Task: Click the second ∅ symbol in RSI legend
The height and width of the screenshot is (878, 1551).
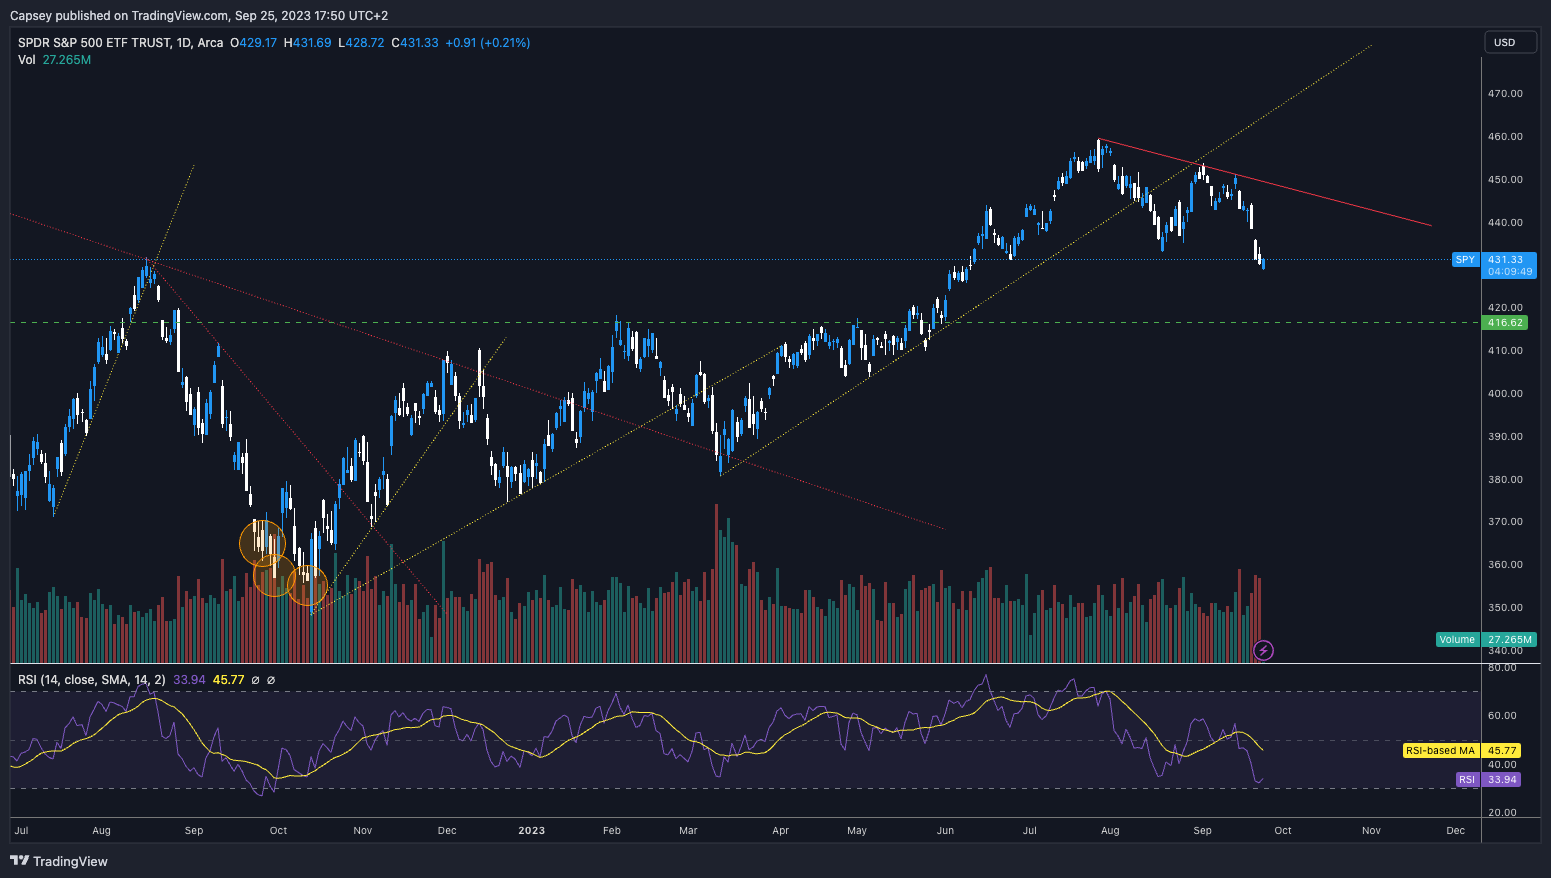Action: [x=271, y=680]
